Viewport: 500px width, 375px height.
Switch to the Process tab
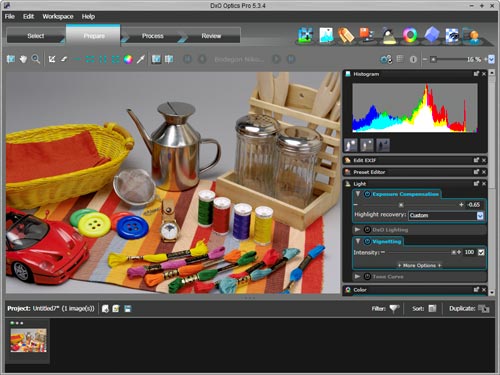153,36
